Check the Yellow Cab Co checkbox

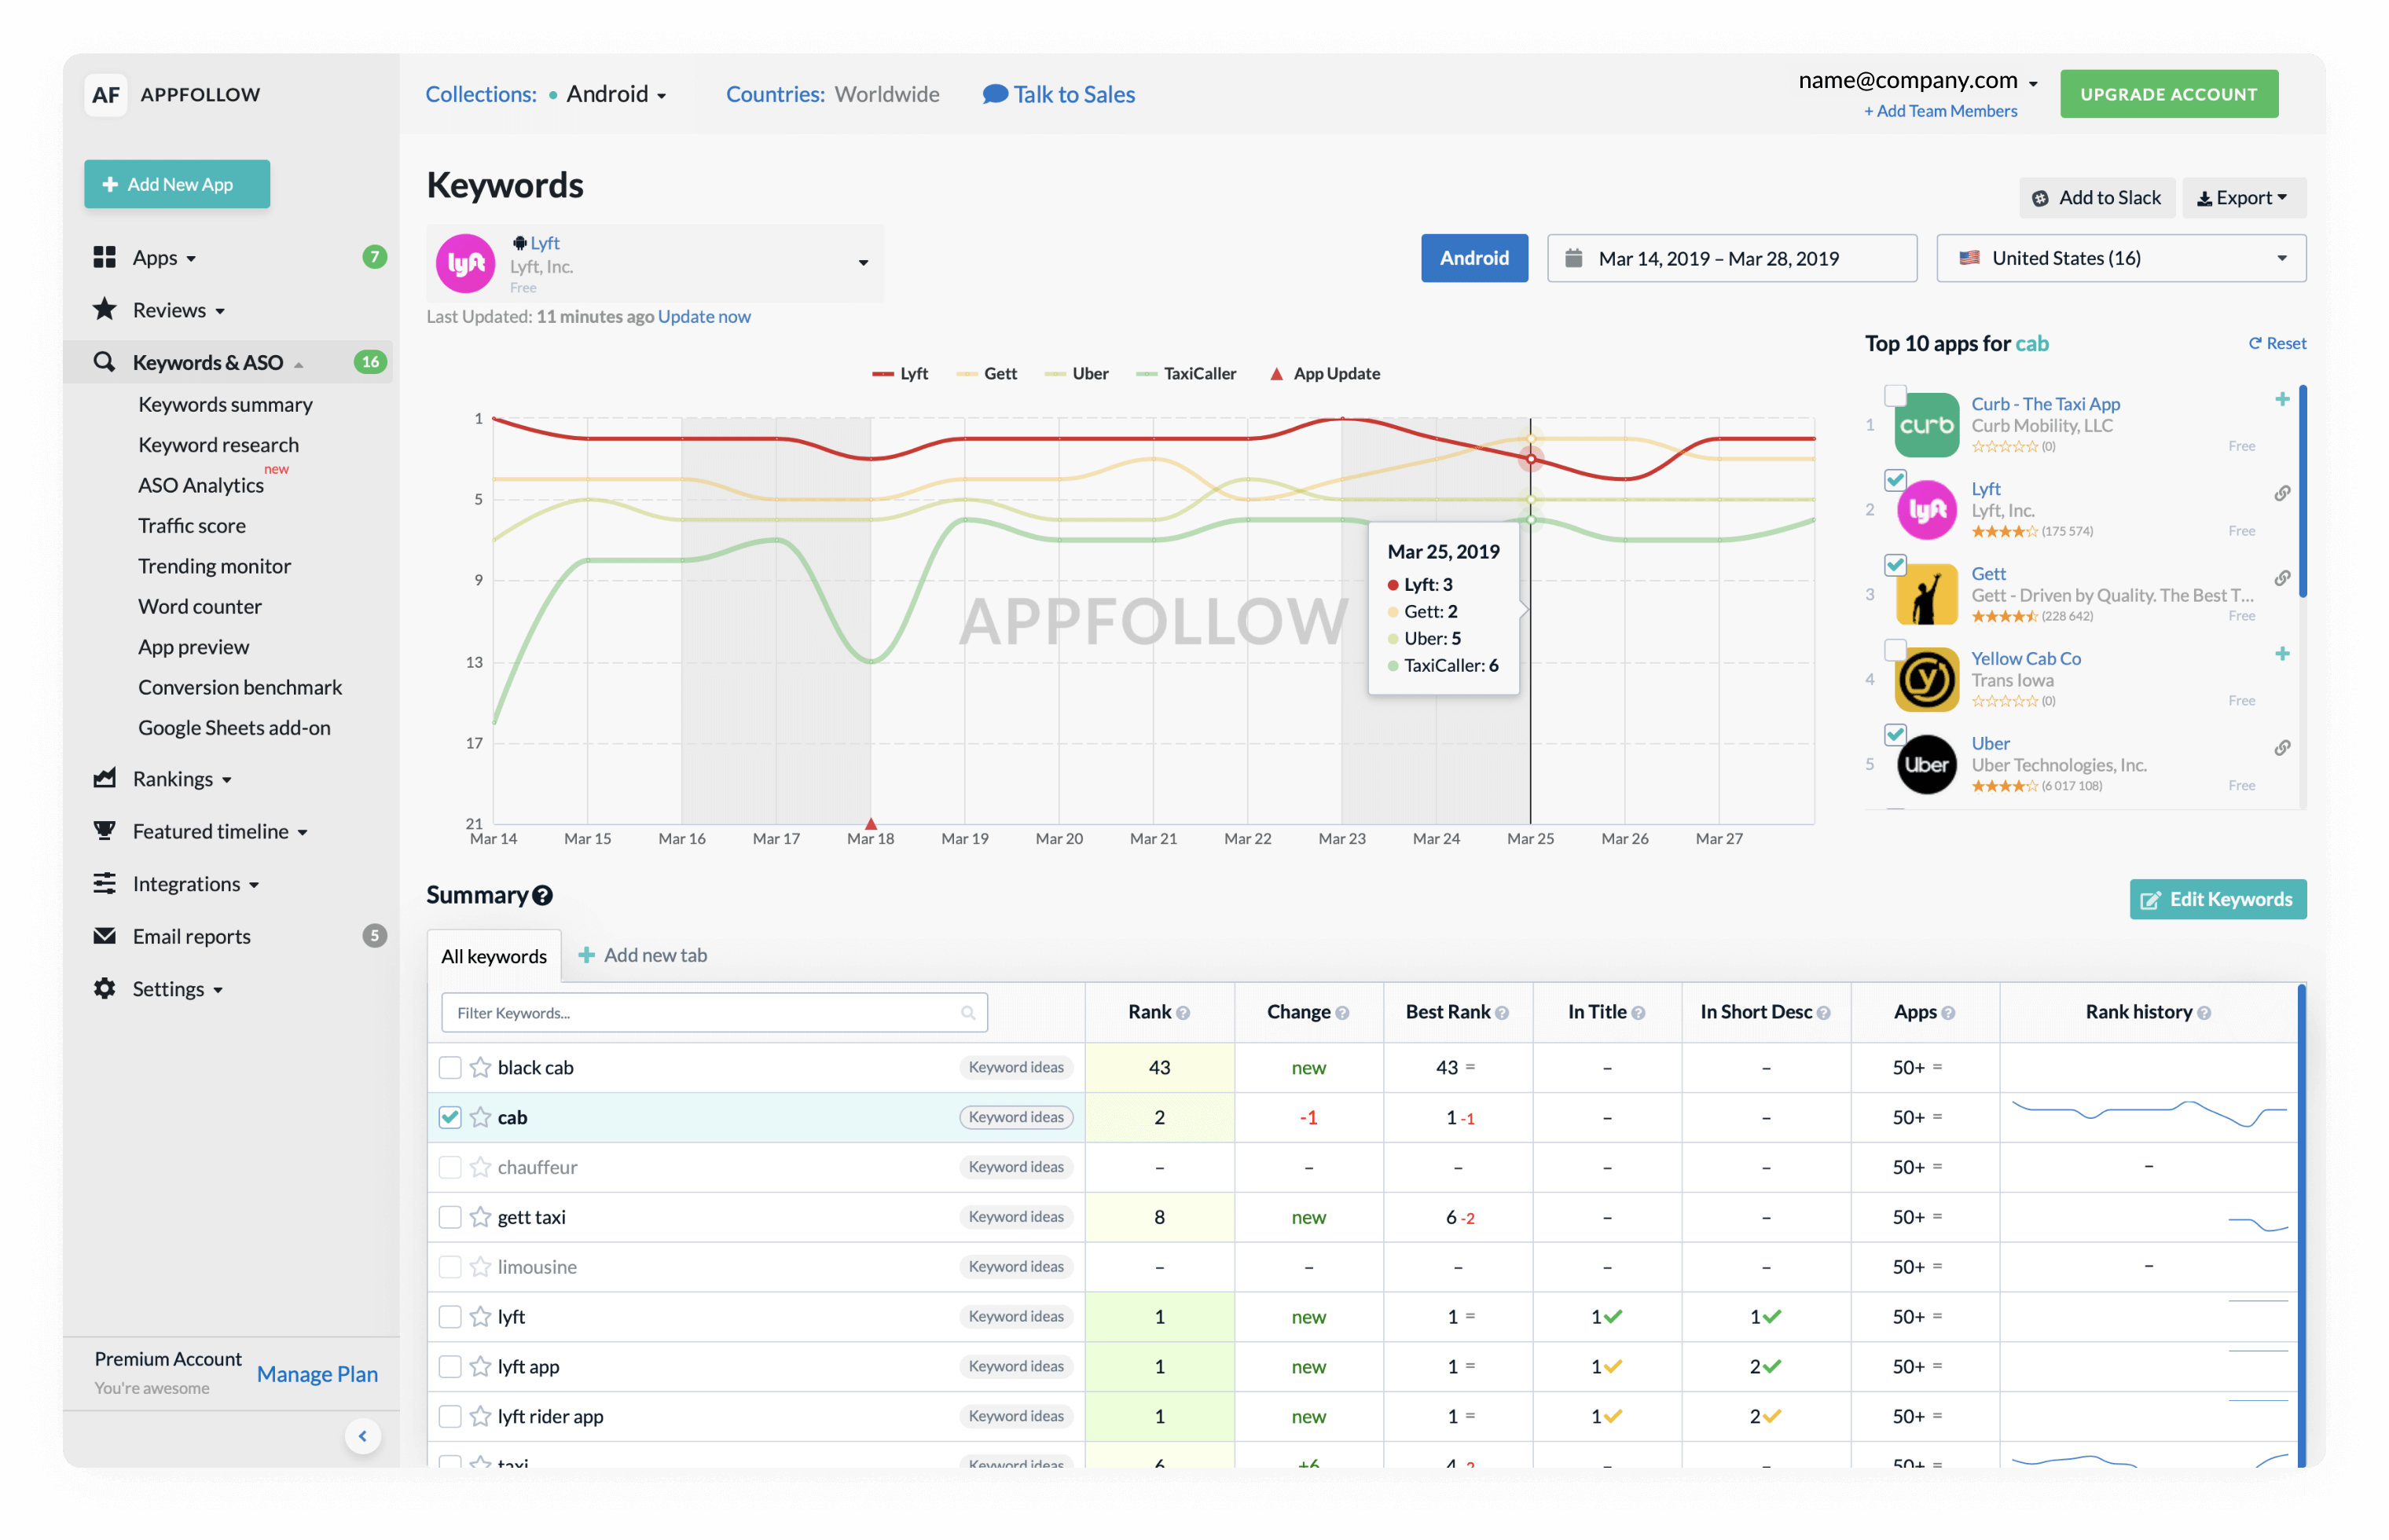(x=1895, y=650)
